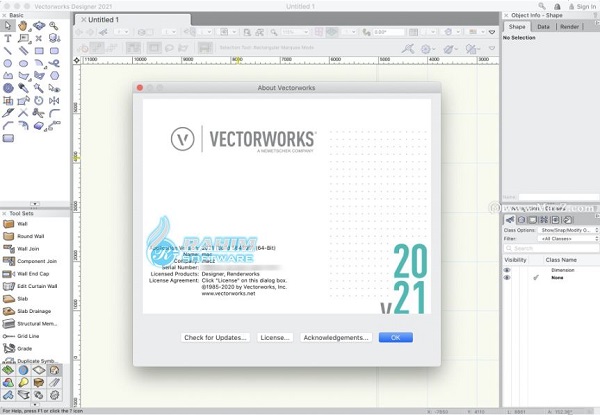Expand the Tool Sets bottom arrow
Viewport: 600px width, 415px height.
click(x=35, y=404)
